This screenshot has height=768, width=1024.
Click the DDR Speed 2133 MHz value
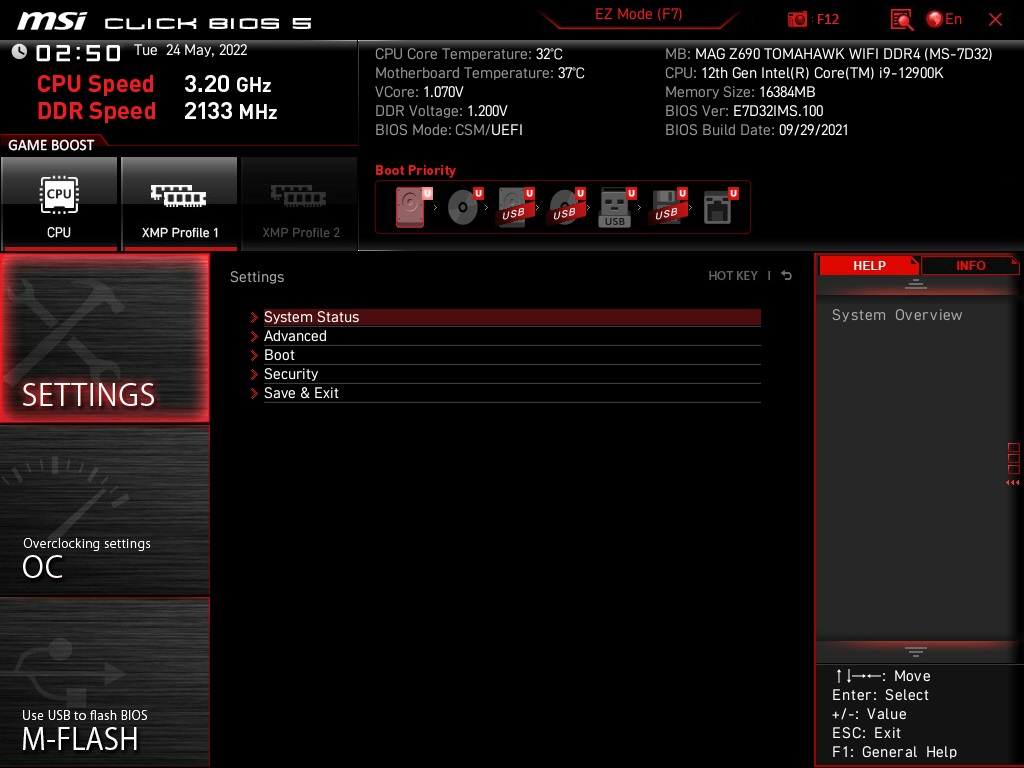(231, 112)
